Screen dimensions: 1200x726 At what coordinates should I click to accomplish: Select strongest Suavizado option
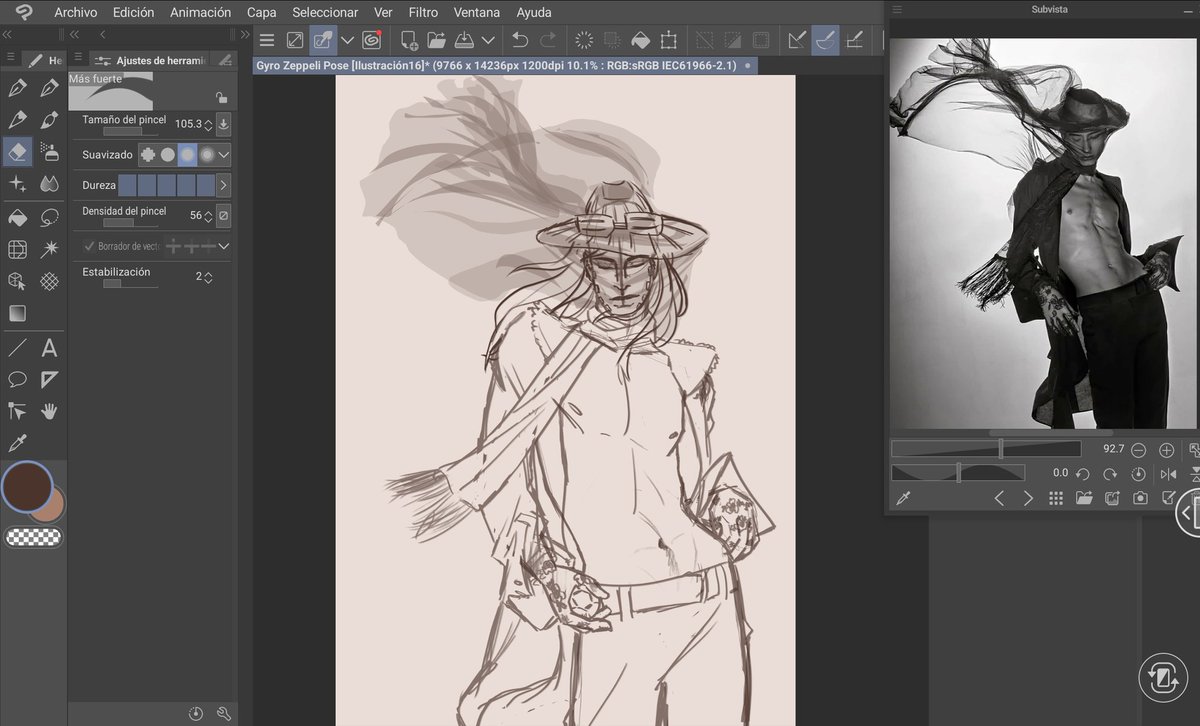click(x=207, y=155)
